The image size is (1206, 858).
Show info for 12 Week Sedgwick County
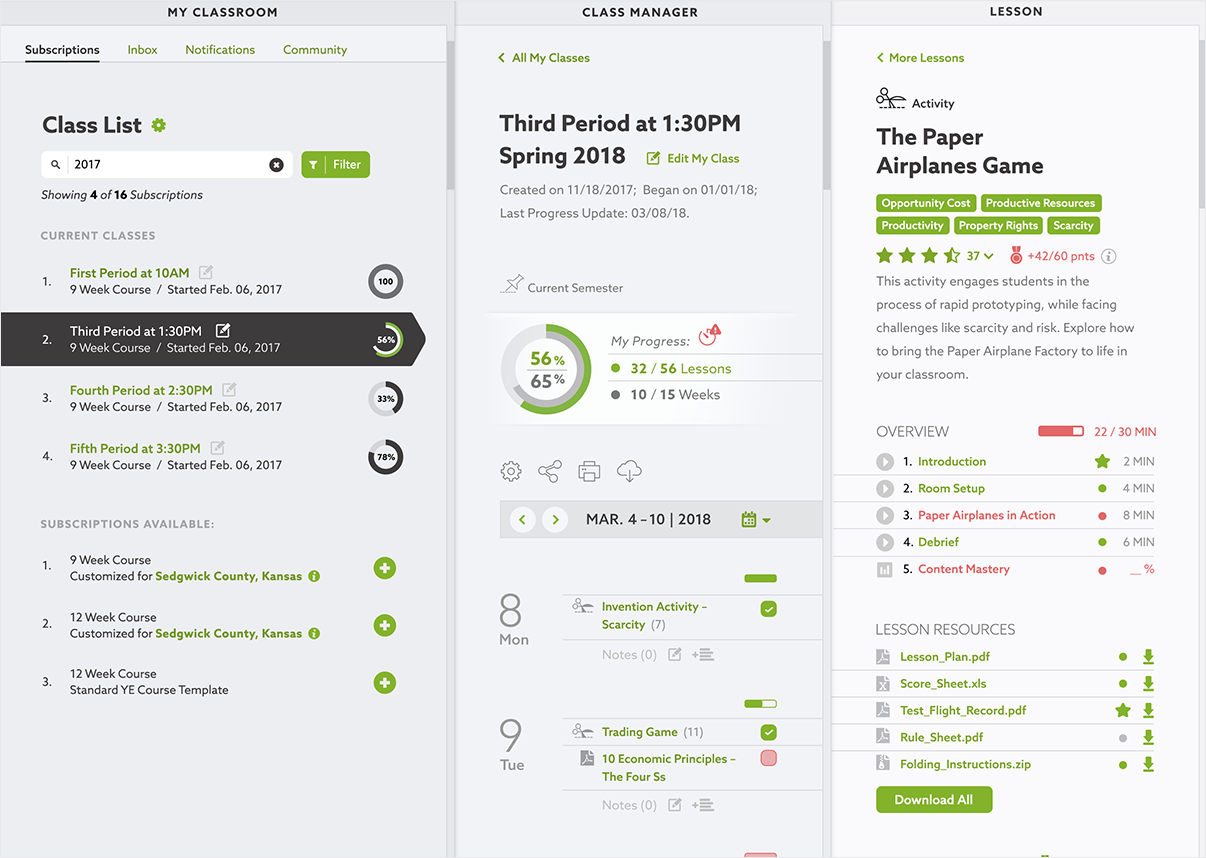point(314,633)
